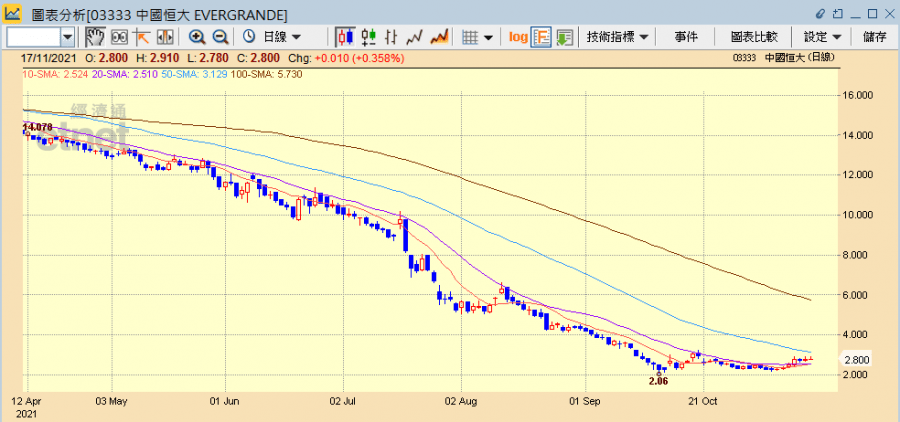
Task: Open the stock code combo box arrow
Action: coord(68,37)
